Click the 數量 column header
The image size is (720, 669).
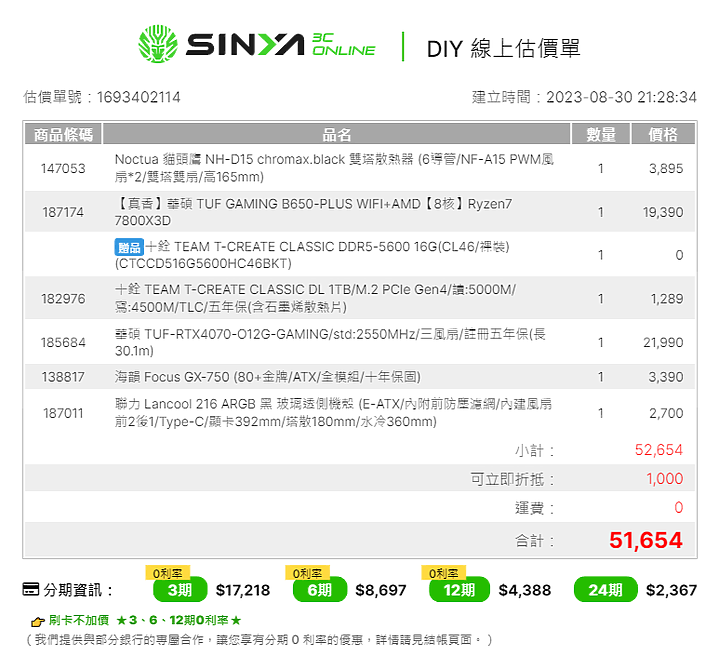601,135
